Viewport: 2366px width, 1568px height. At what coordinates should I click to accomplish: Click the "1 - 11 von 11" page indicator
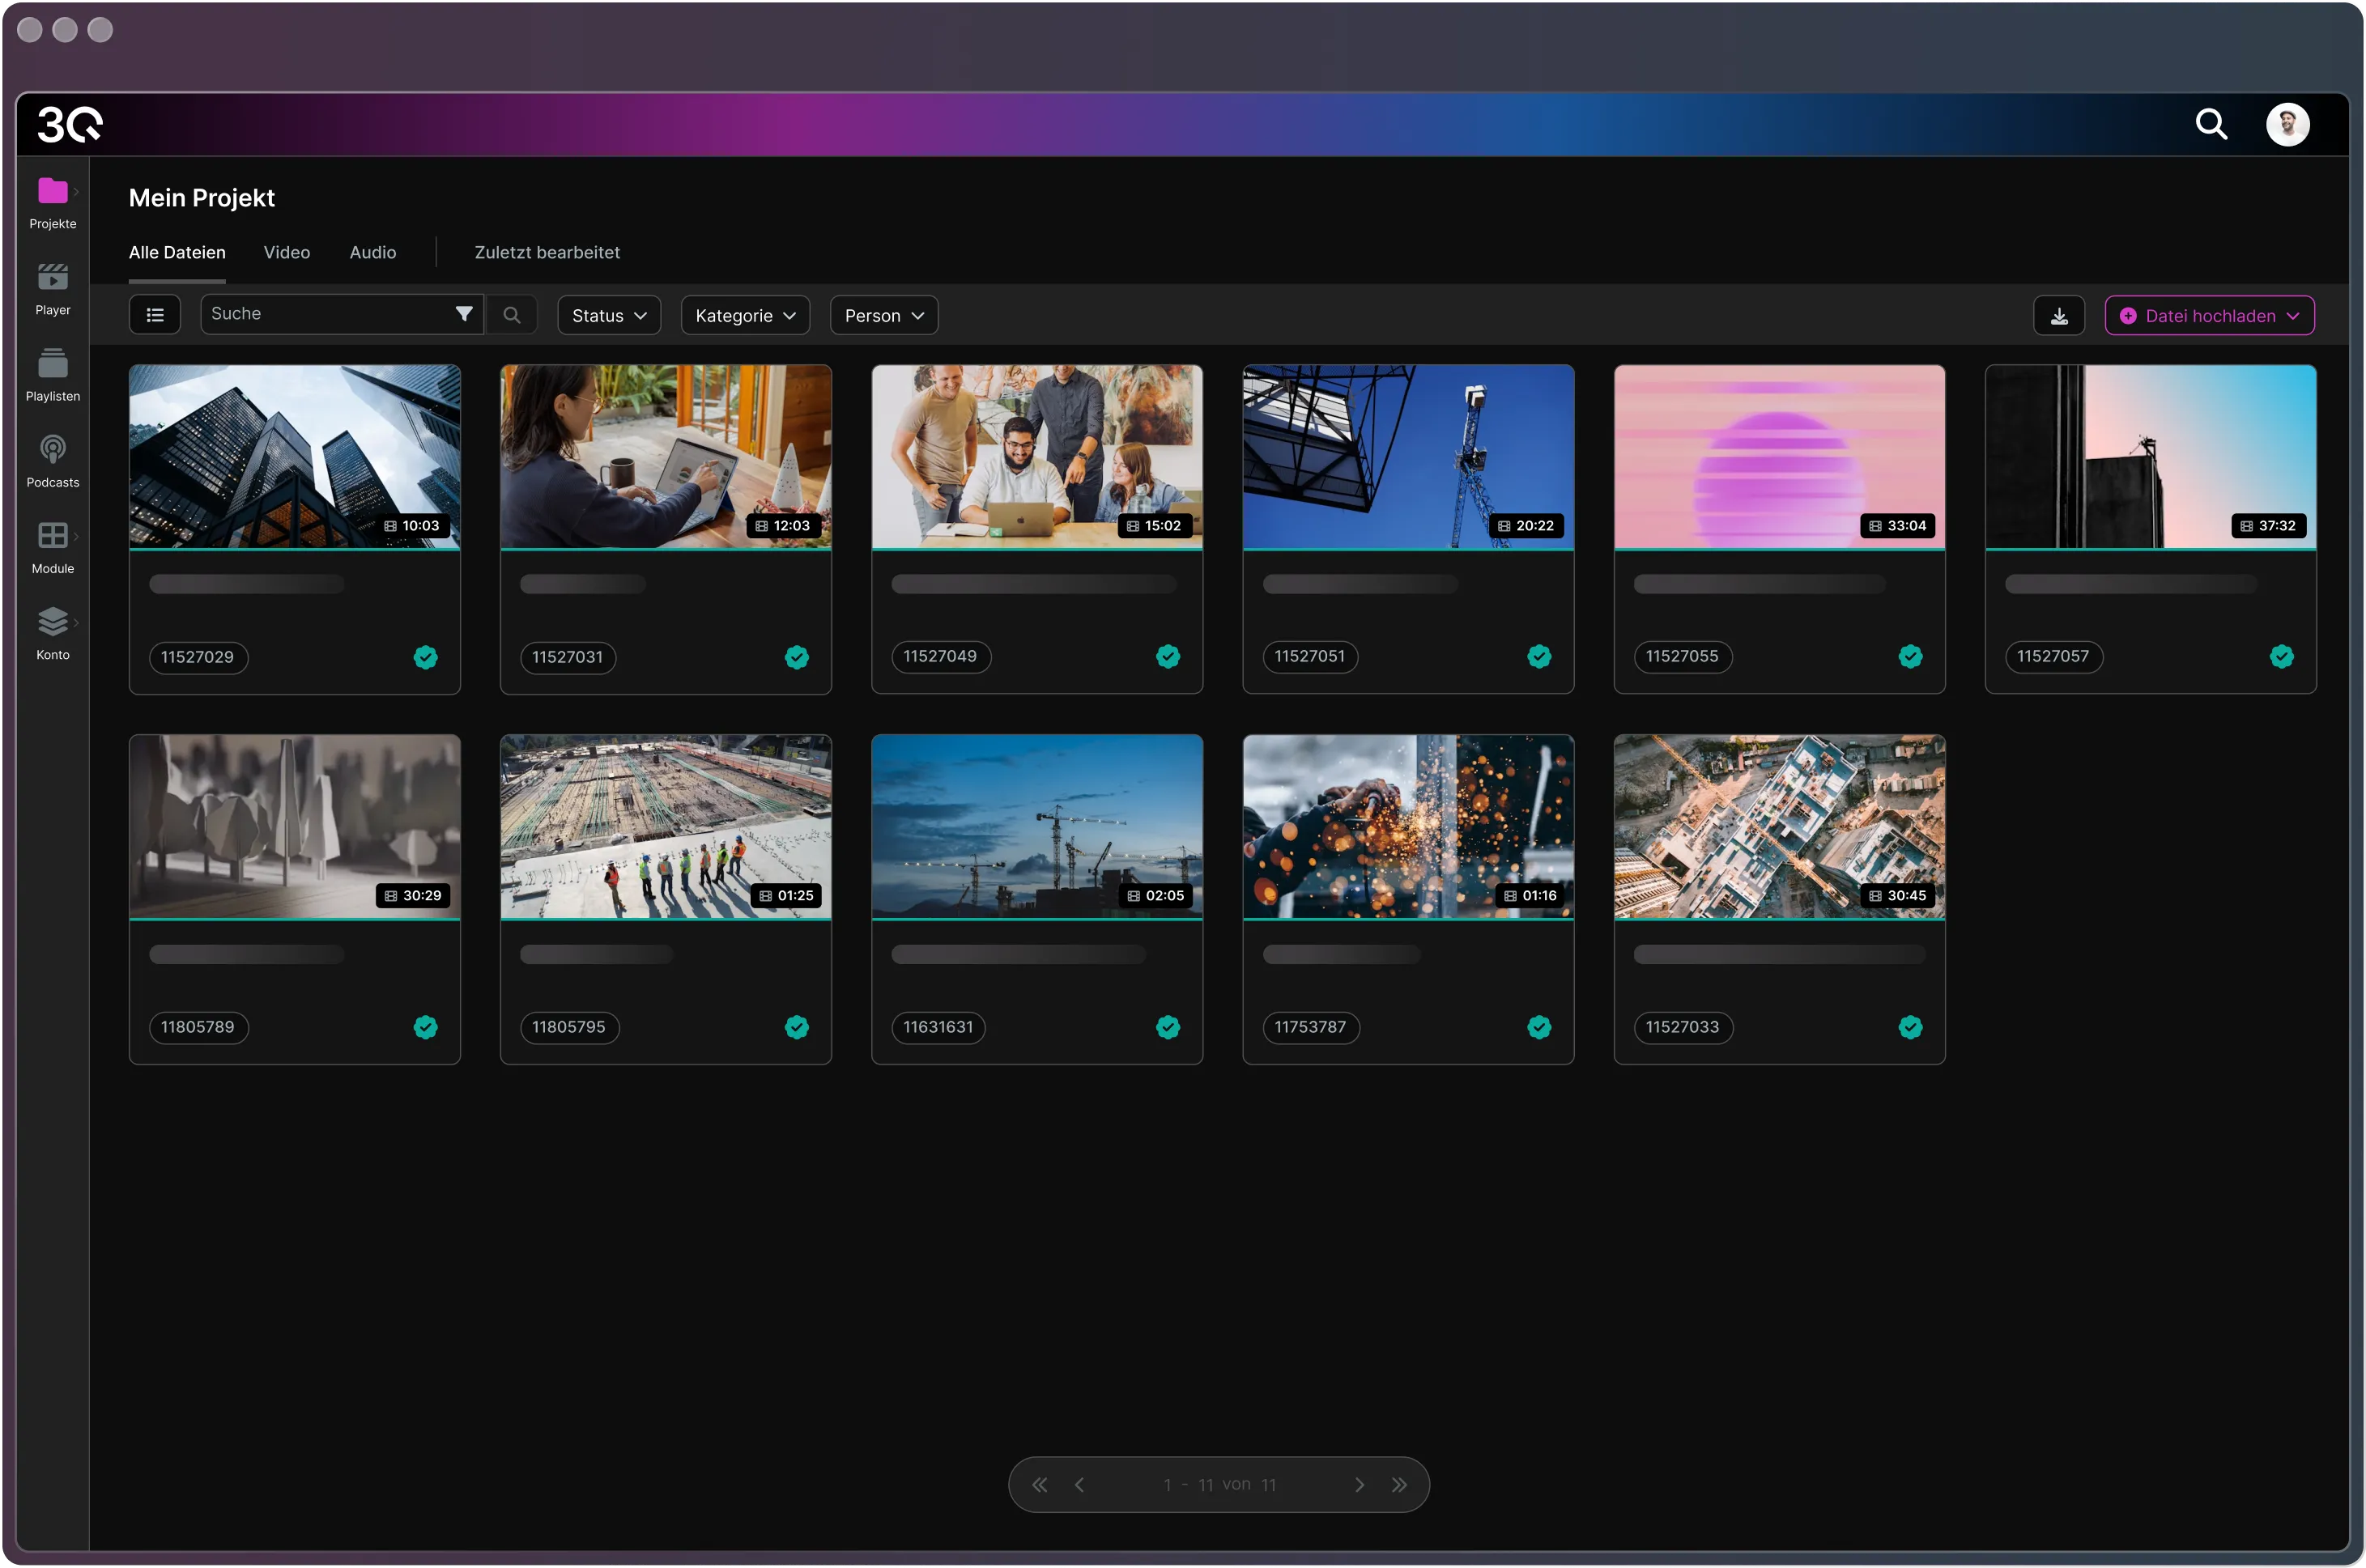pos(1219,1485)
